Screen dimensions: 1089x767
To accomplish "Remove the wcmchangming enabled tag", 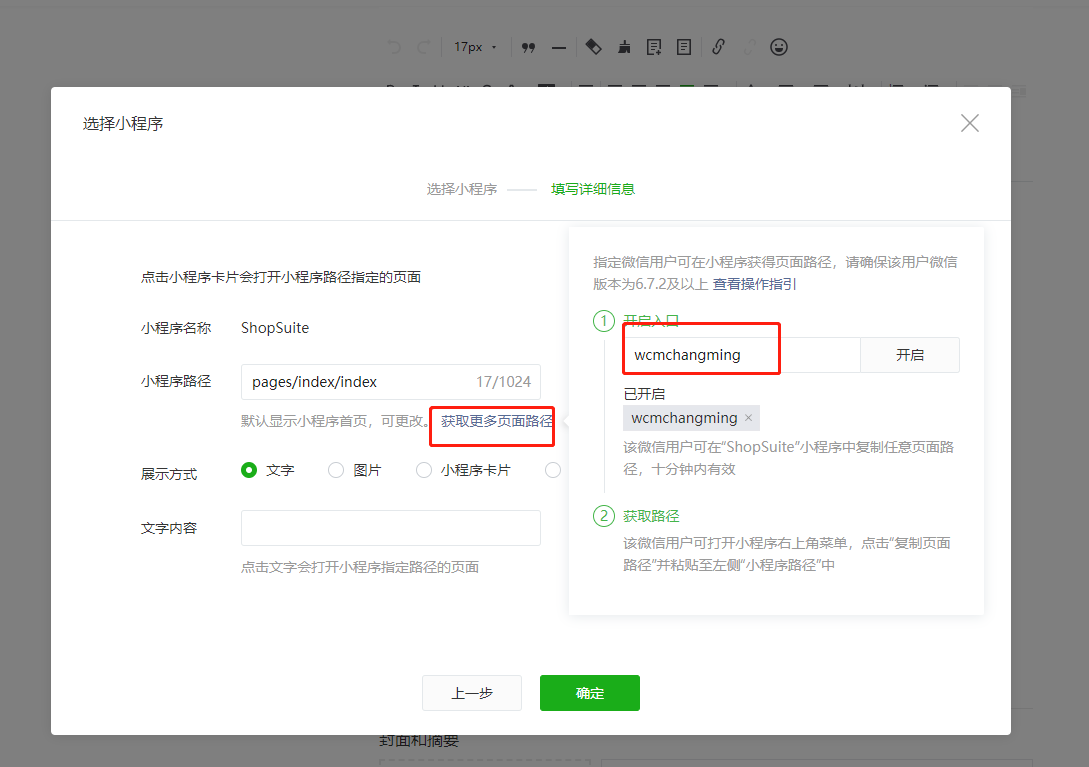I will [748, 418].
